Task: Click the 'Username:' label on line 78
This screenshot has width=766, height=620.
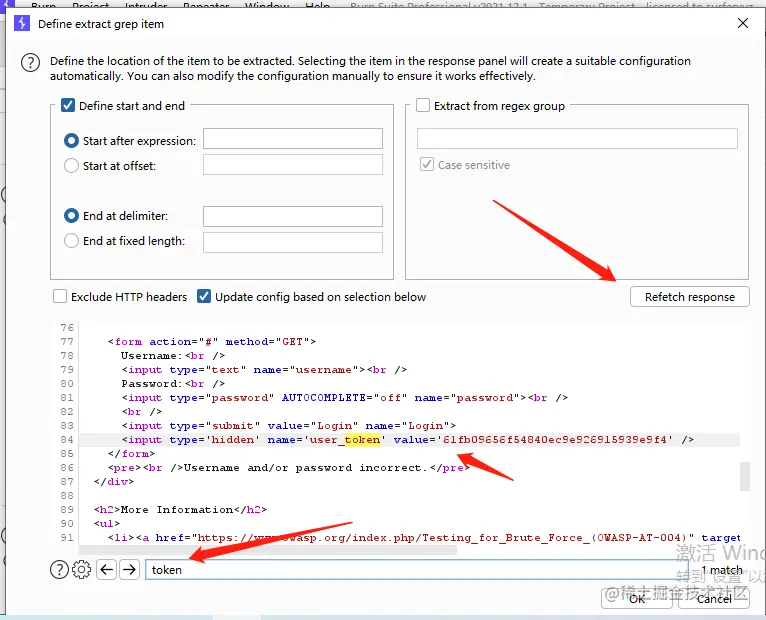Action: pyautogui.click(x=151, y=356)
